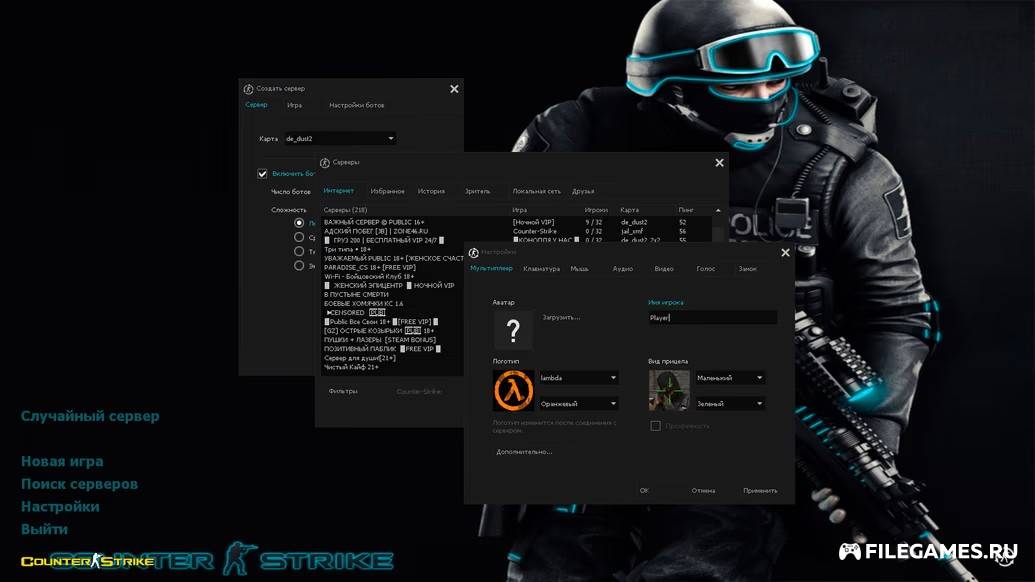This screenshot has width=1035, height=582.
Task: Close the Настройки settings window
Action: [784, 252]
